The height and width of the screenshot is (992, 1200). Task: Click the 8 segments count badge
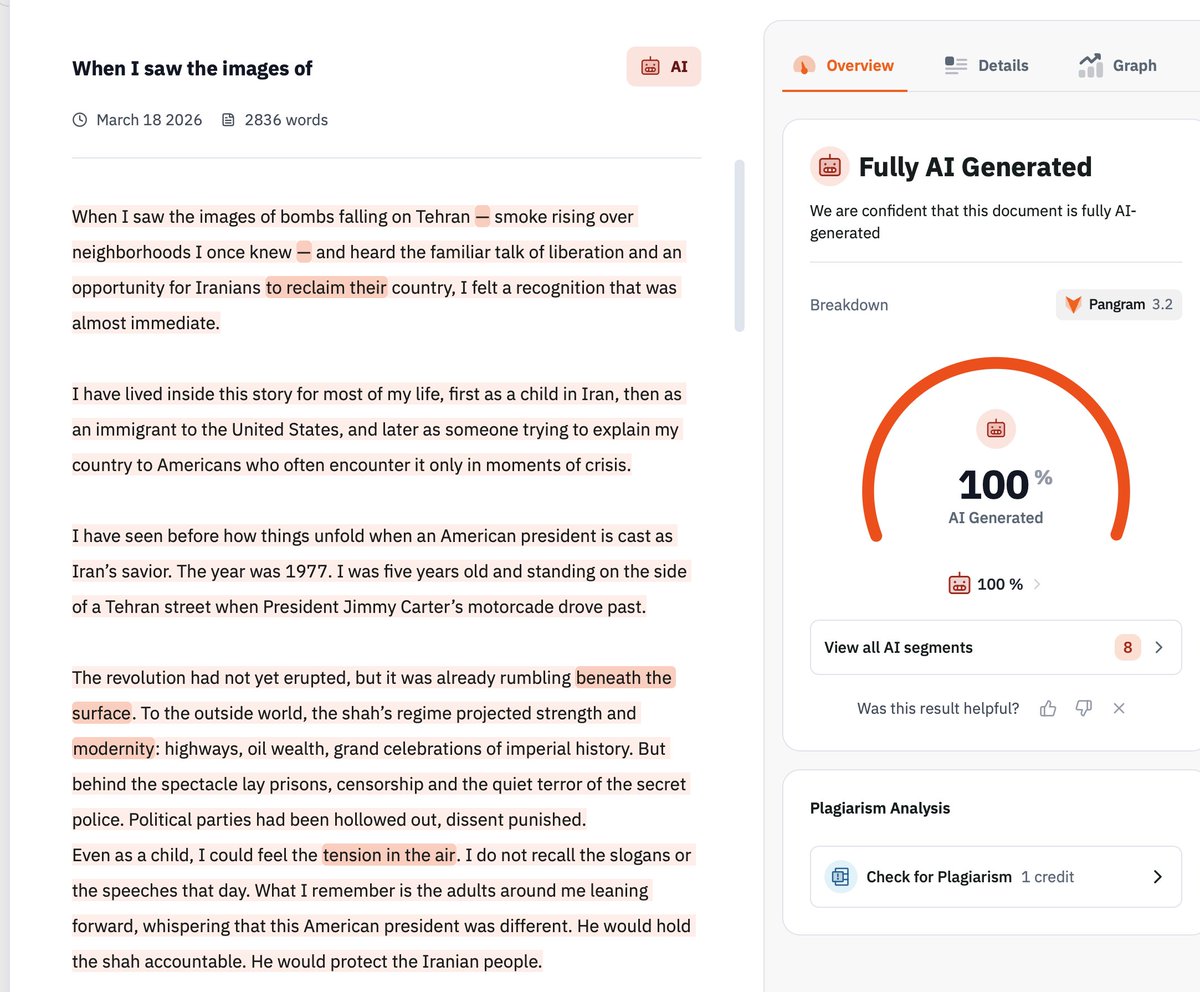(1127, 647)
